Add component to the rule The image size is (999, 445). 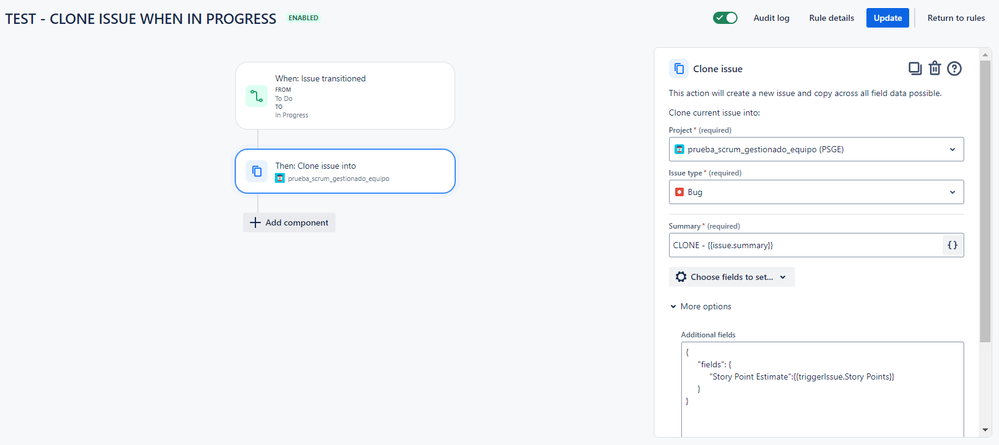pyautogui.click(x=289, y=222)
